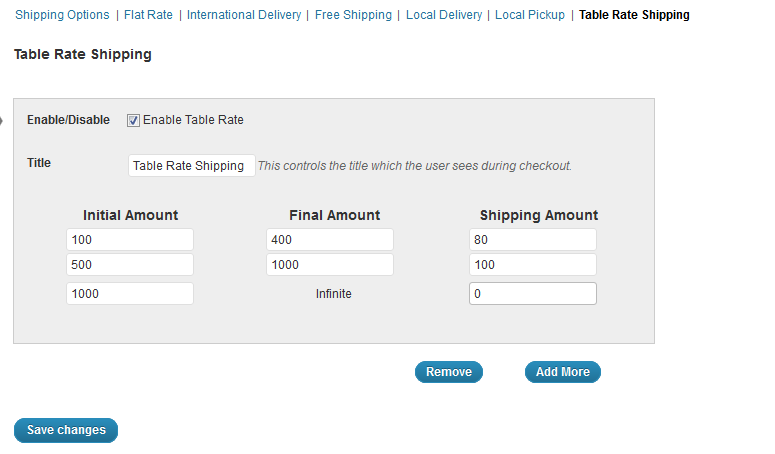Viewport: 775px width, 454px height.
Task: Click Initial Amount field containing 100
Action: coord(129,240)
